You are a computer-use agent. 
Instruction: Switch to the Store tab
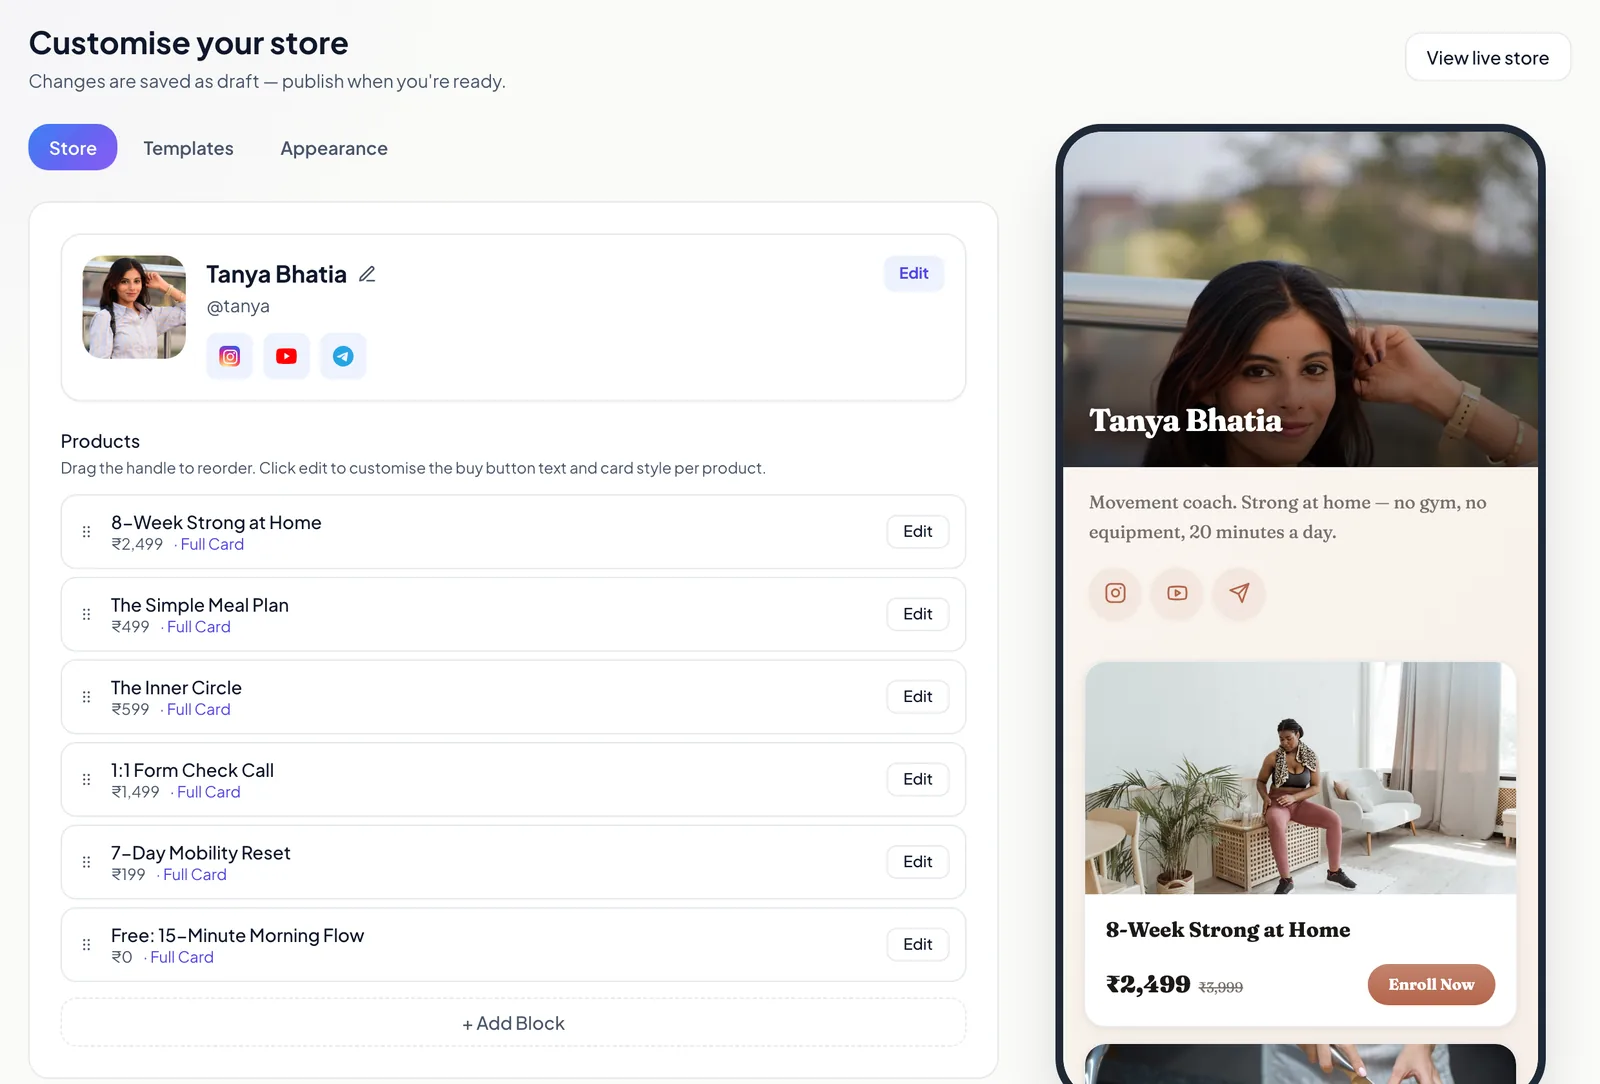tap(73, 148)
